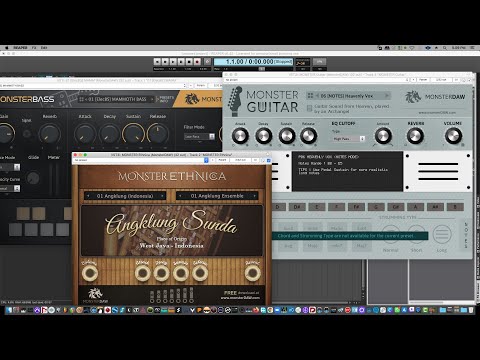Click Monster Guitar Decay knob
Image resolution: width=480 pixels, height=360 pixels.
coord(263,135)
